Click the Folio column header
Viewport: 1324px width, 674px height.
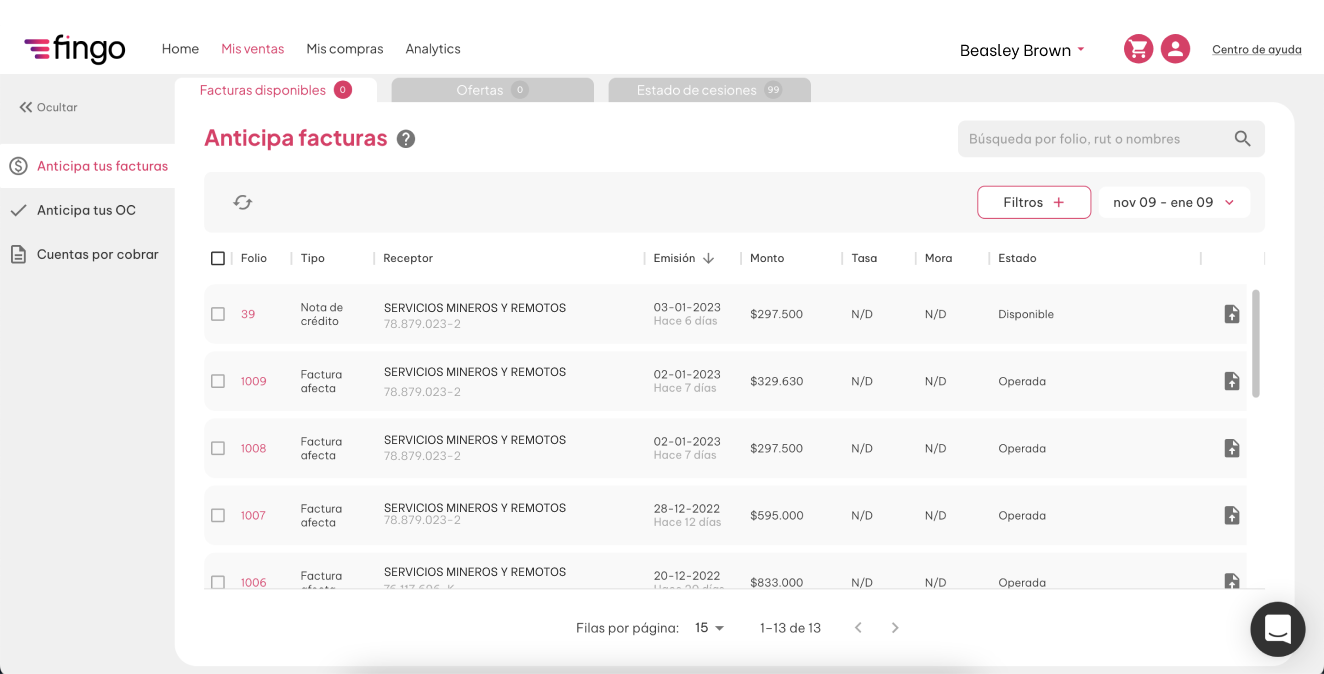click(x=254, y=258)
